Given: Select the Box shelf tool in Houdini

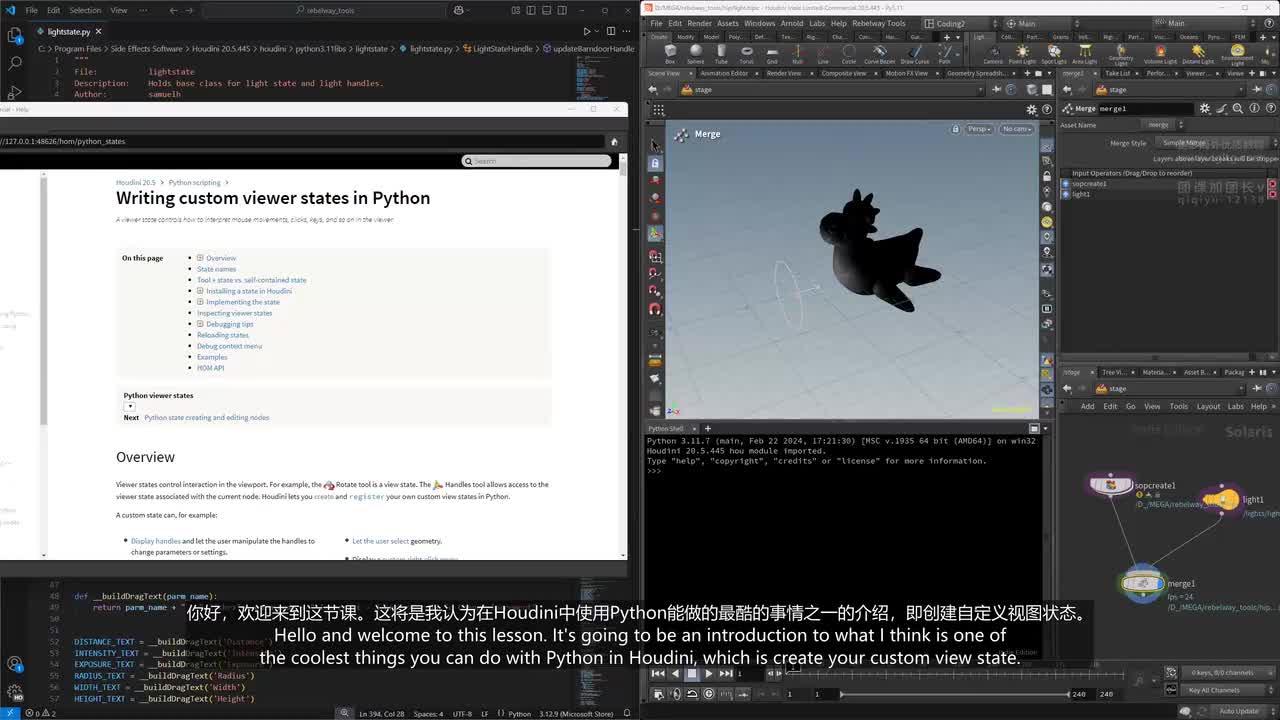Looking at the screenshot, I should coord(670,53).
